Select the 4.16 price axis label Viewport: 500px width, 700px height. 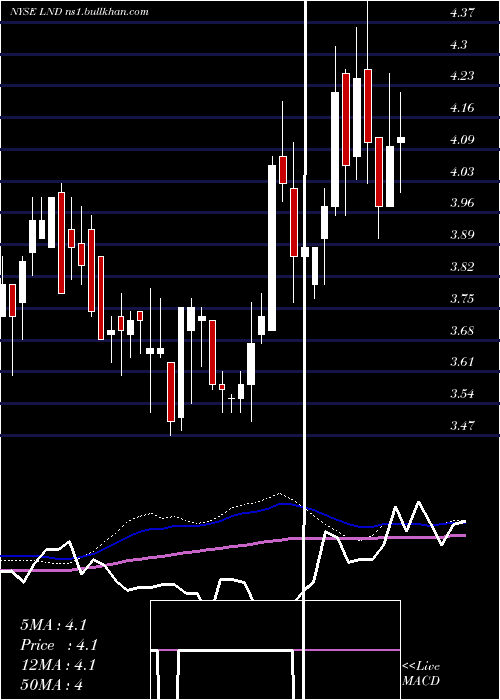pos(462,108)
